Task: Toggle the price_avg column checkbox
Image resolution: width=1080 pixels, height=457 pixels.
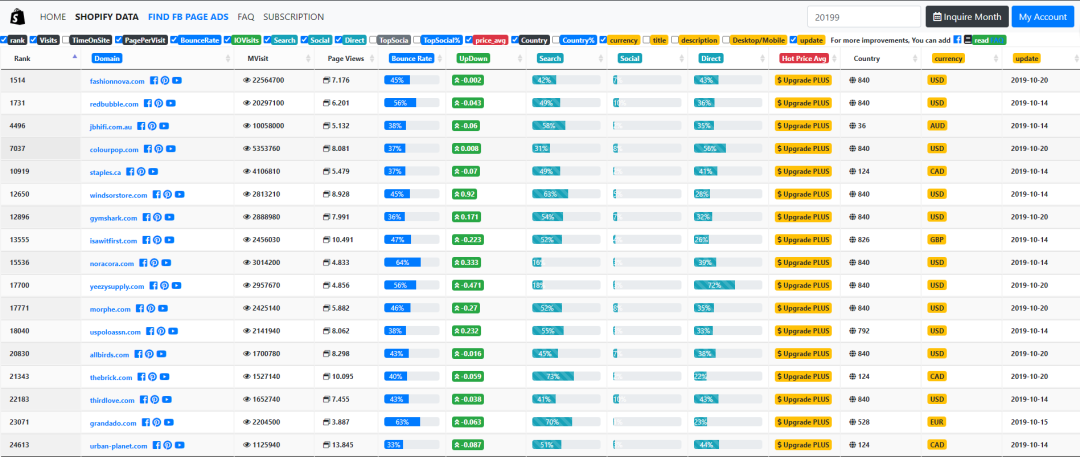Action: (x=468, y=40)
